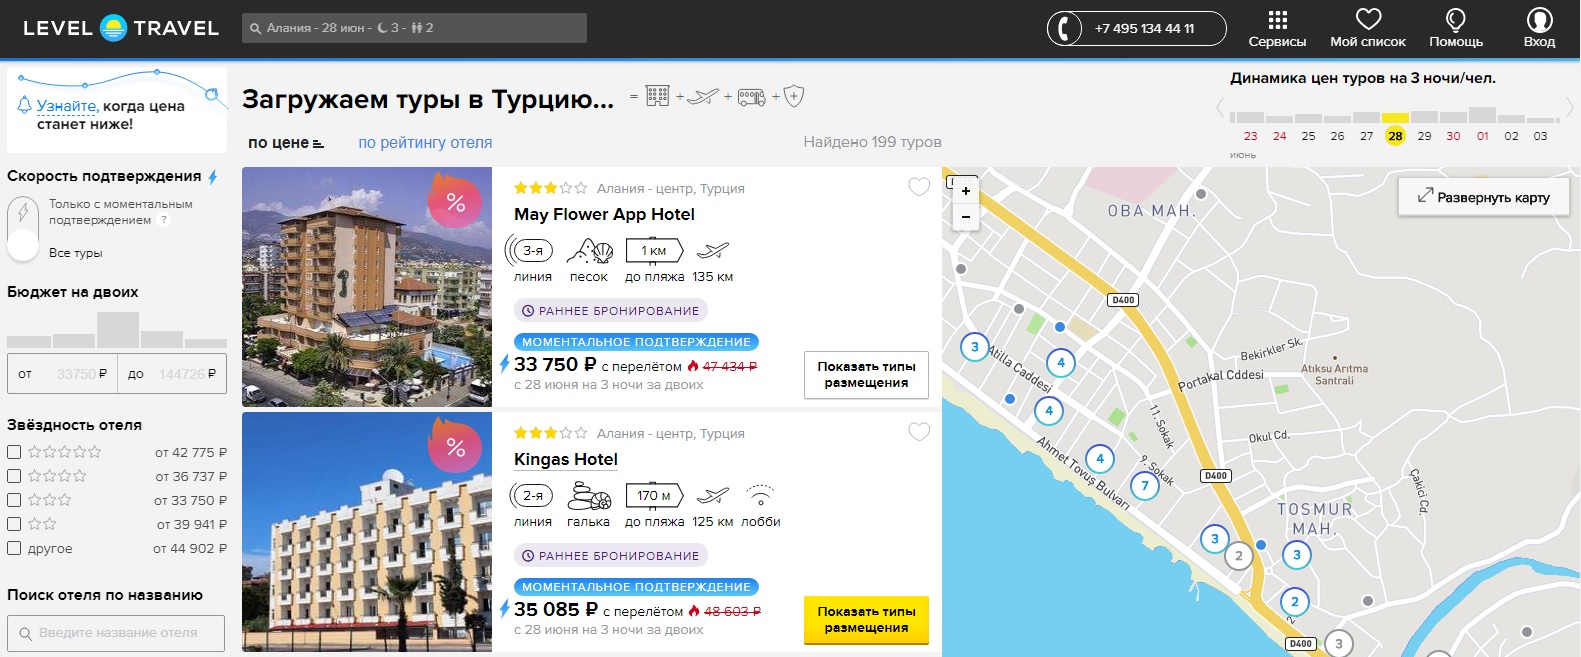Click the price alert bell icon
This screenshot has height=657, width=1581.
(x=25, y=105)
